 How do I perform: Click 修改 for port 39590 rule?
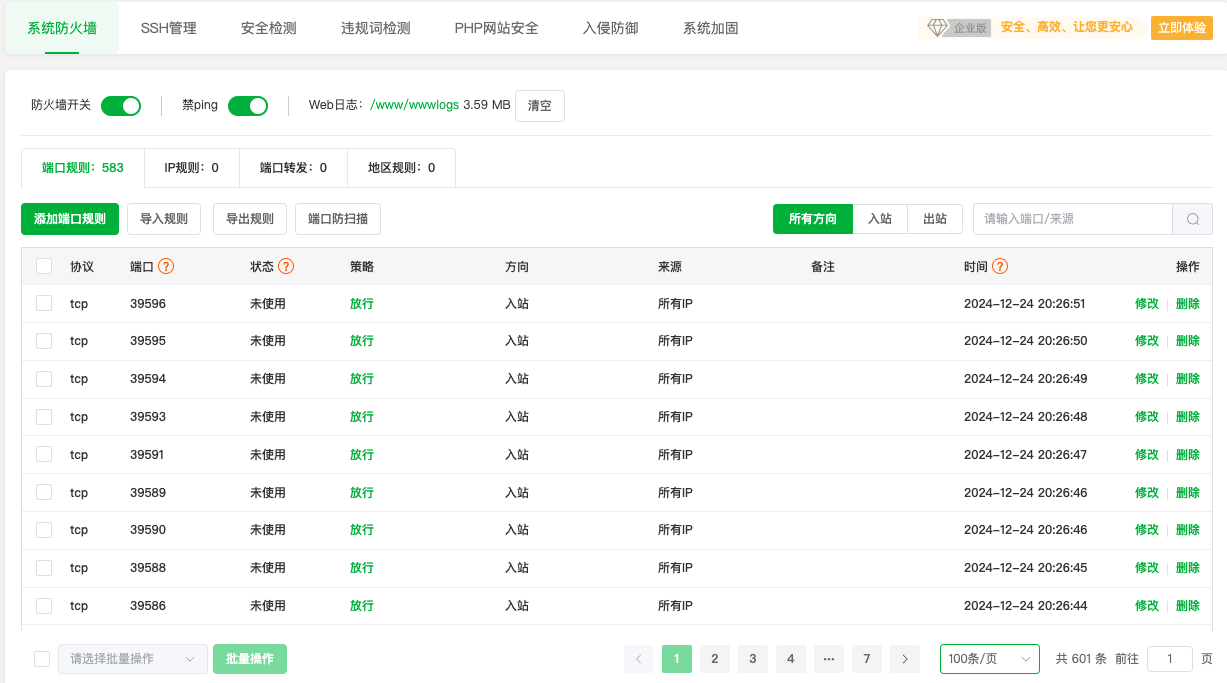[x=1147, y=530]
